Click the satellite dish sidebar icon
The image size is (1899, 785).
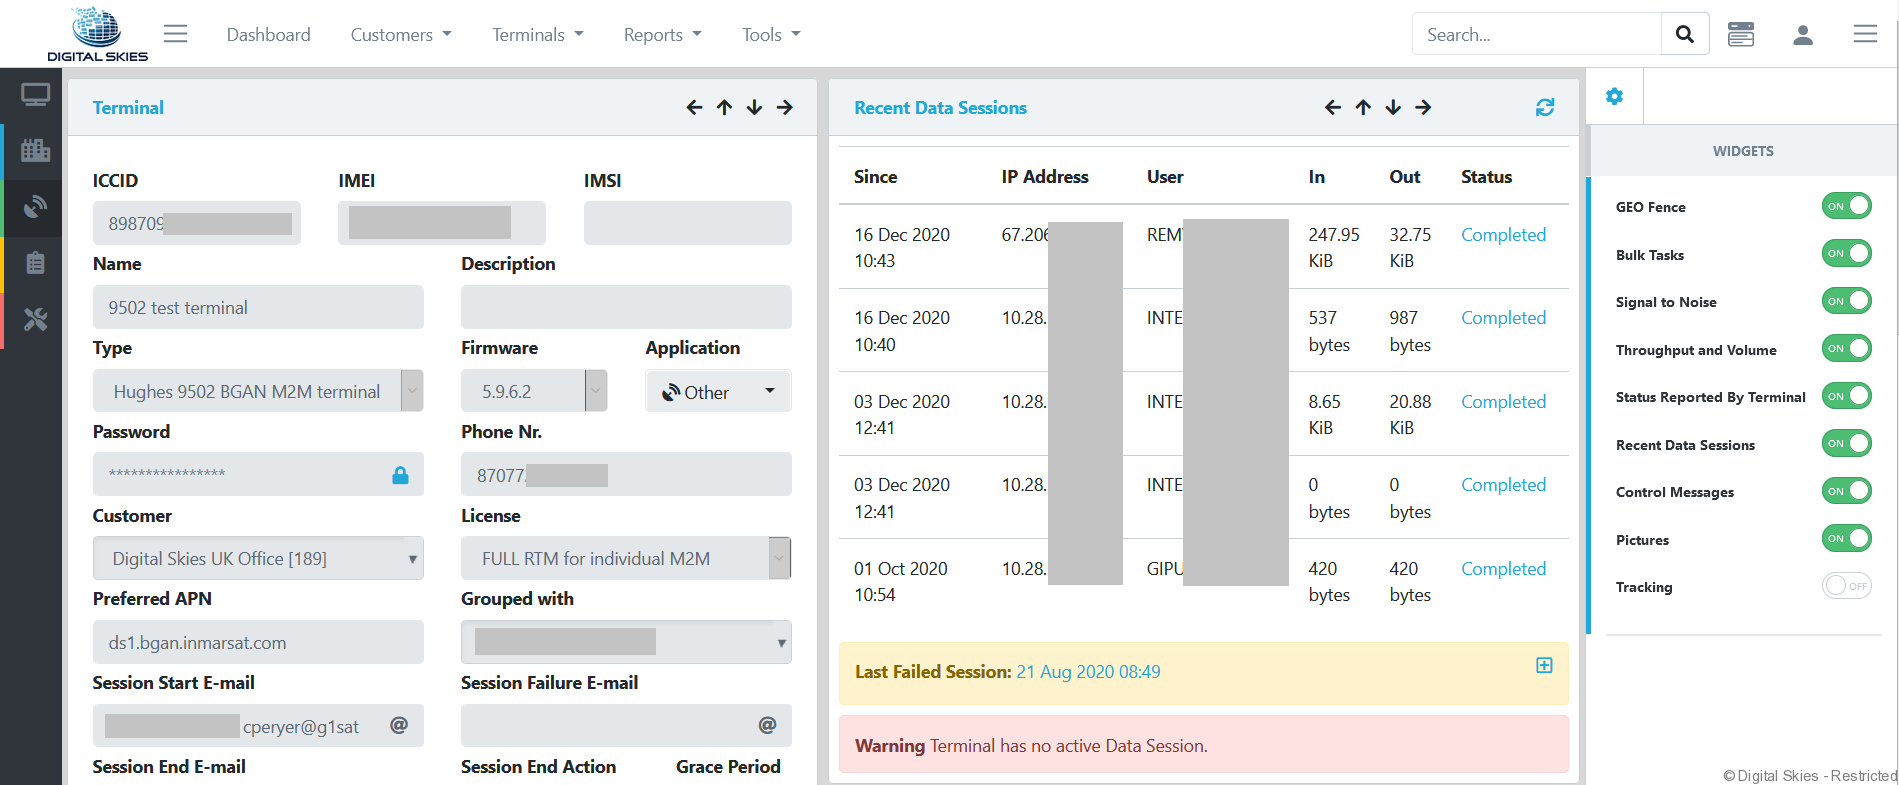pos(35,207)
